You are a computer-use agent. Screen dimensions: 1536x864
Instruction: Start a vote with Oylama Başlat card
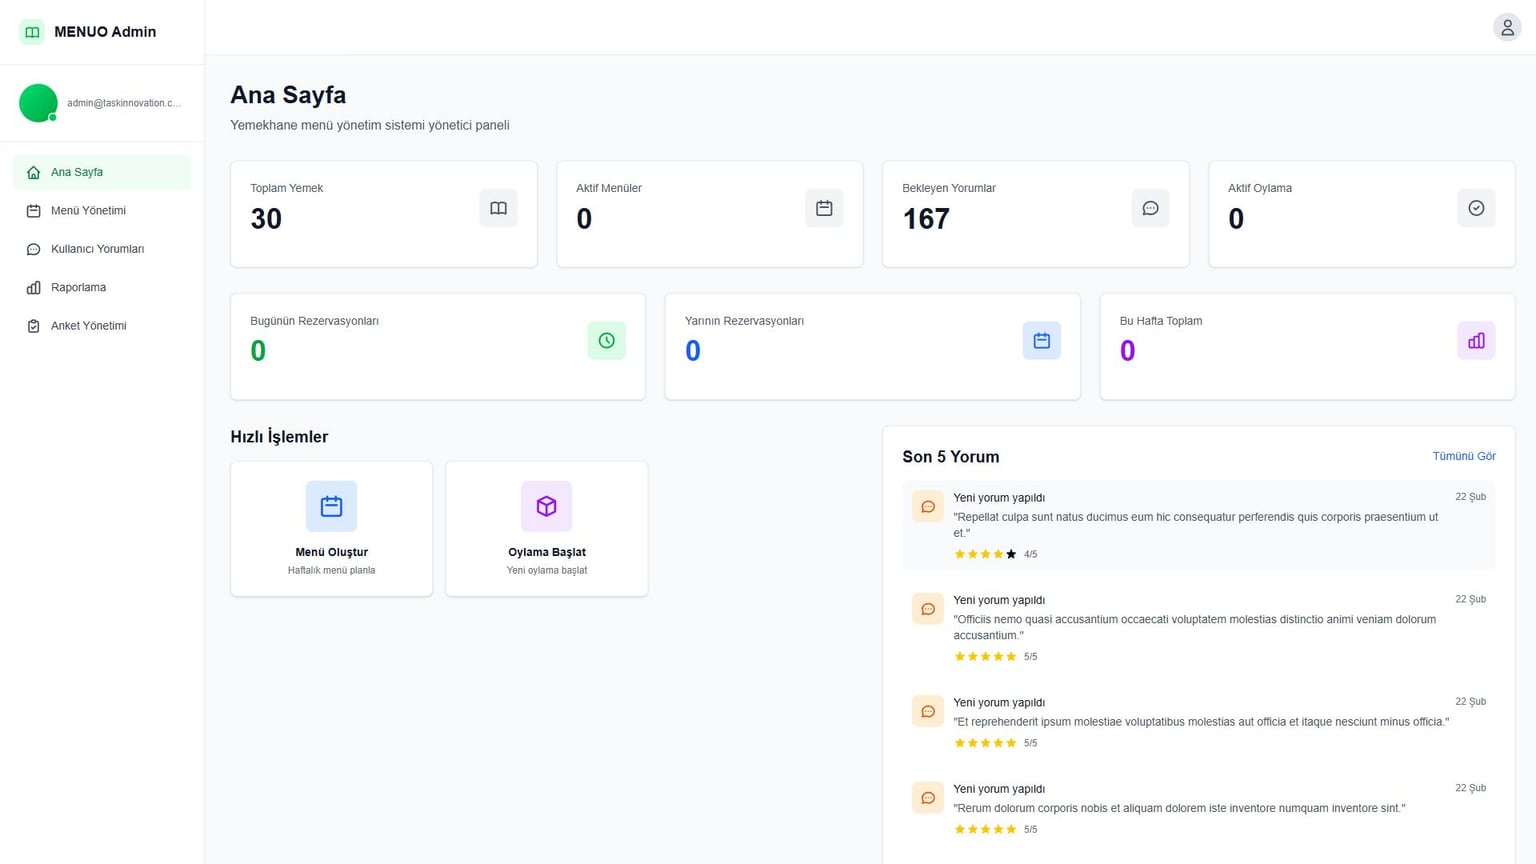pos(547,529)
